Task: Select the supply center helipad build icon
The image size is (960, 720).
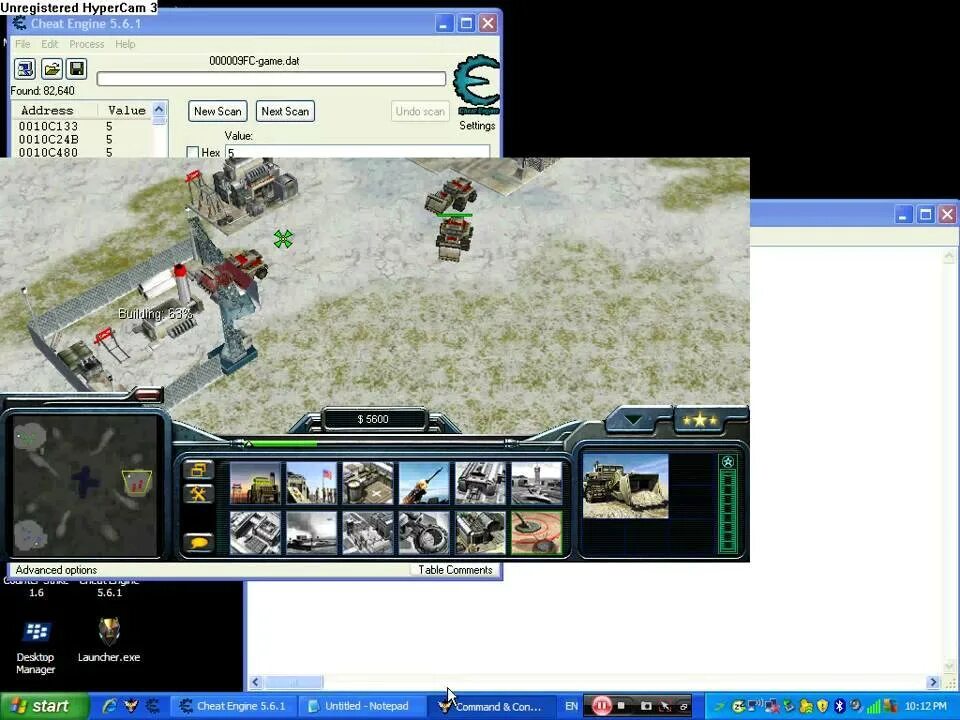Action: (367, 483)
